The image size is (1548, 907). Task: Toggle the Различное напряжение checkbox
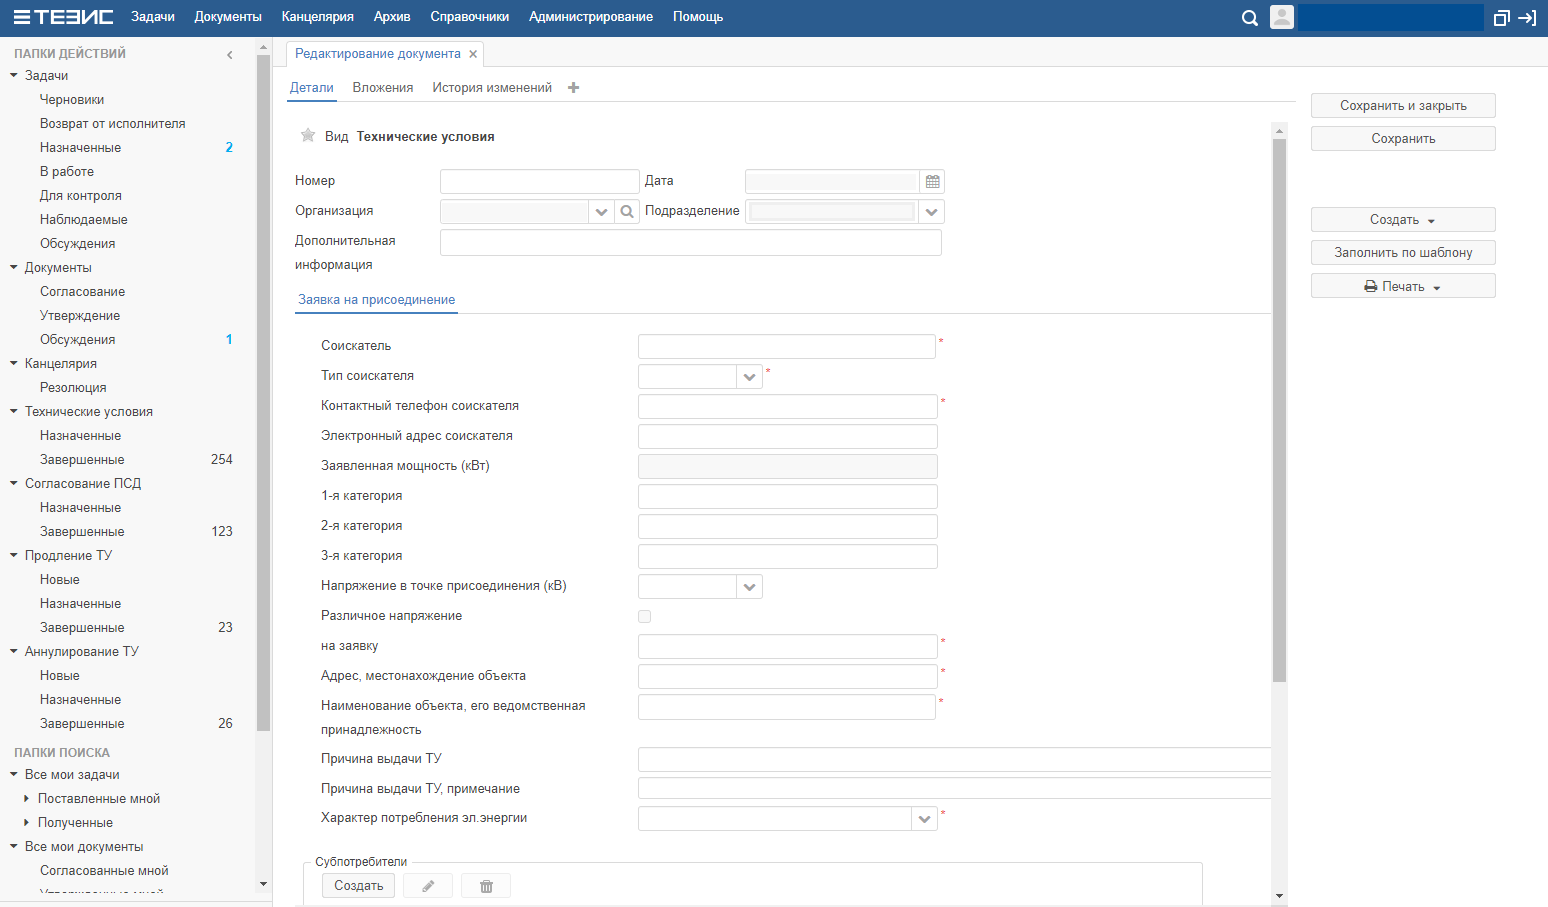pos(645,617)
